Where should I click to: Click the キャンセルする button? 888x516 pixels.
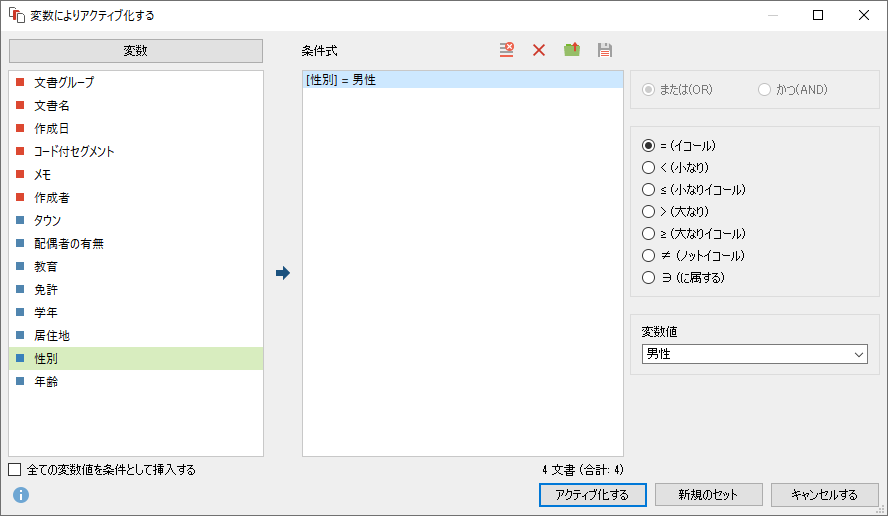(x=825, y=494)
